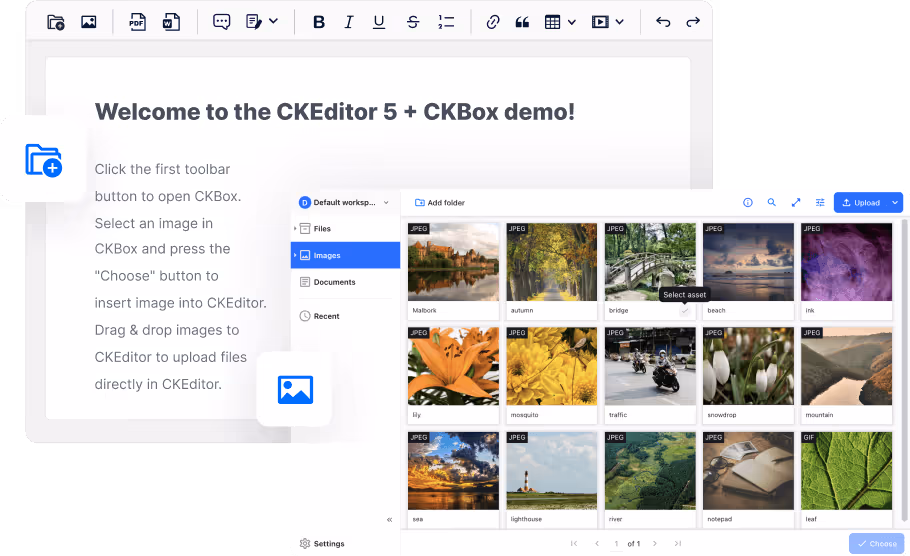This screenshot has height=556, width=910.
Task: Insert a link using the link icon
Action: pos(492,22)
